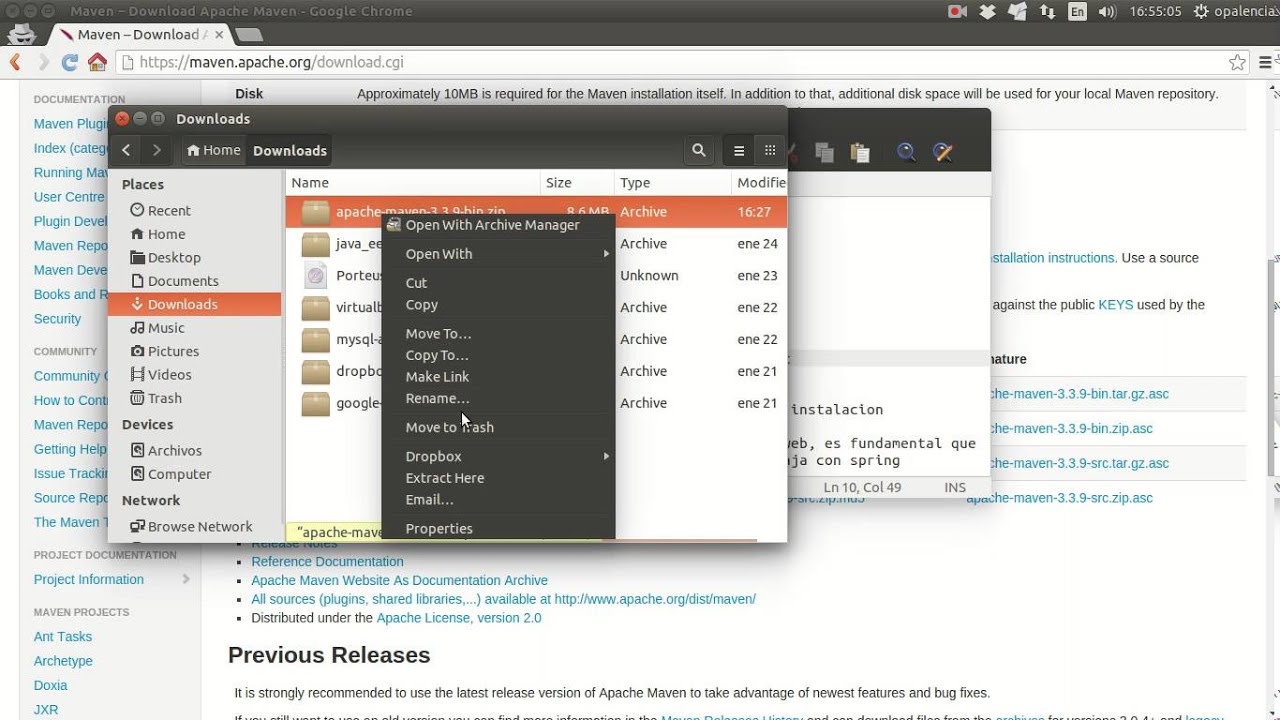1280x720 pixels.
Task: Select the java_ee archive file icon
Action: 316,244
